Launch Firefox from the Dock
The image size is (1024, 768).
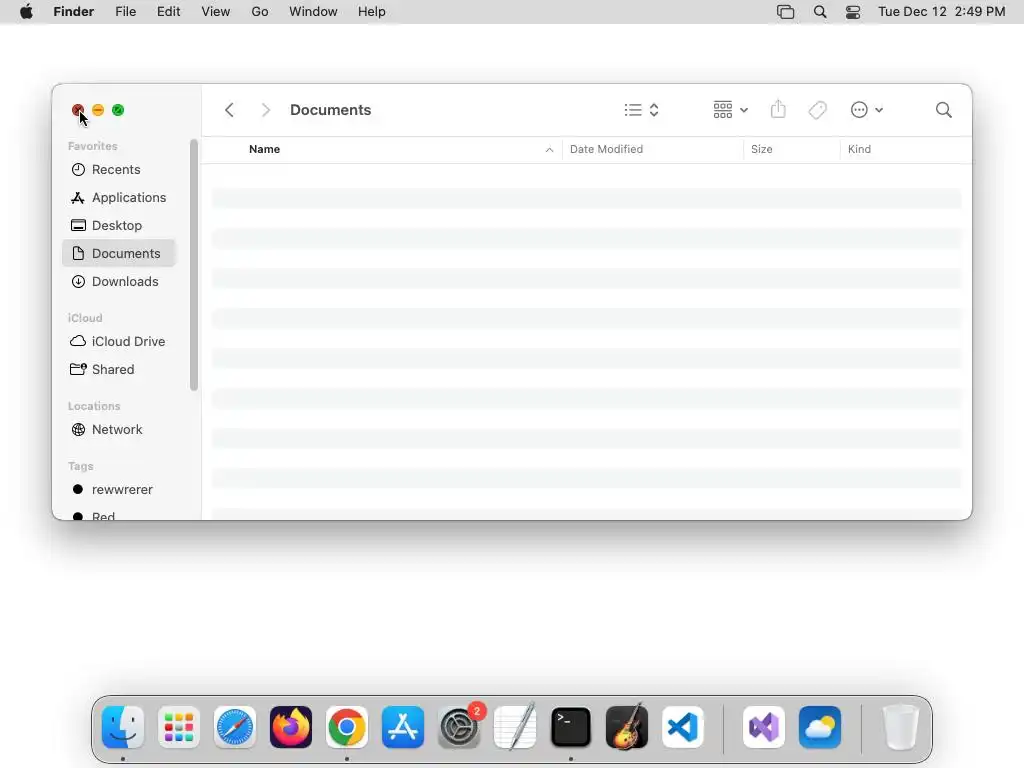[291, 727]
